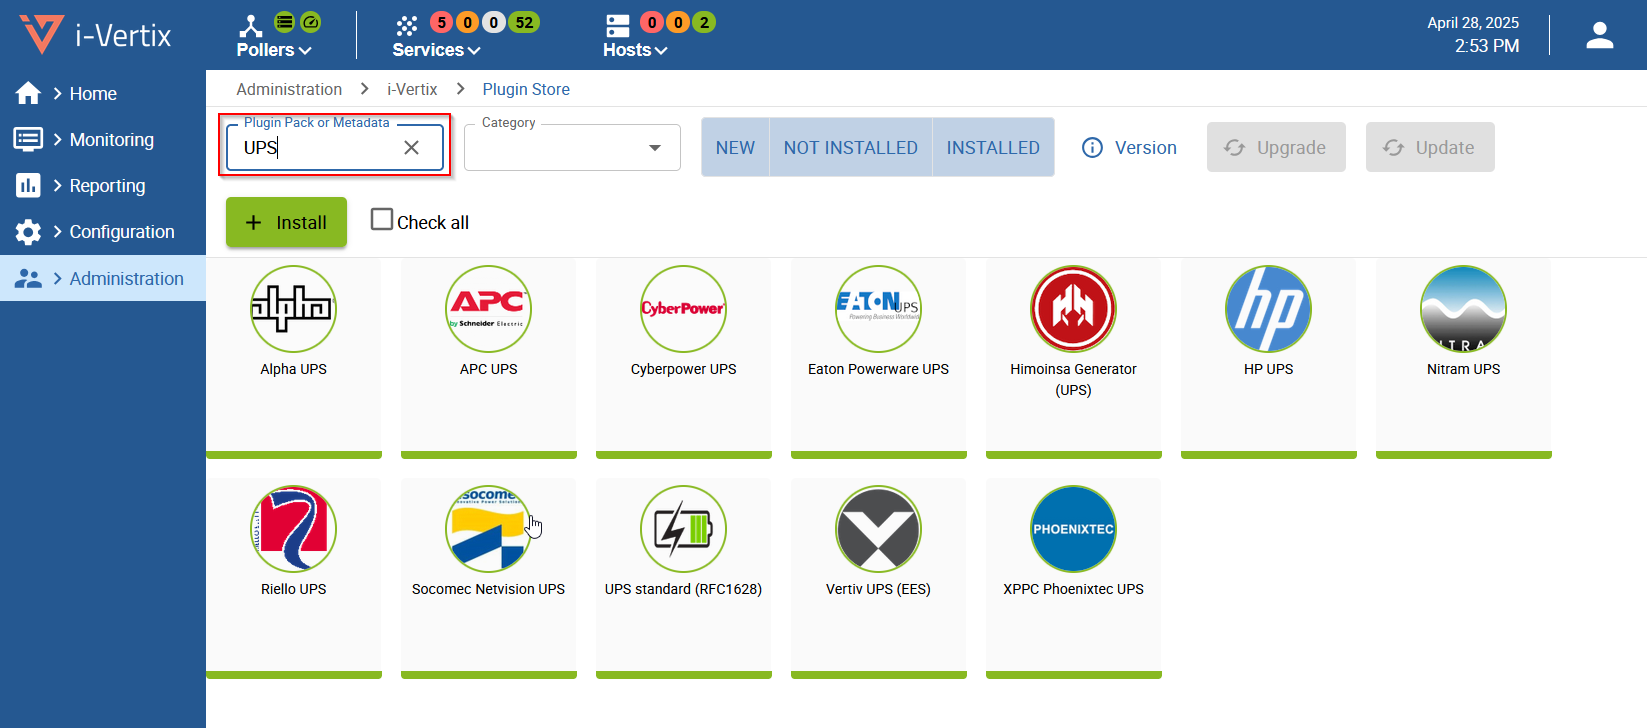
Task: Click the green Install button
Action: click(286, 222)
